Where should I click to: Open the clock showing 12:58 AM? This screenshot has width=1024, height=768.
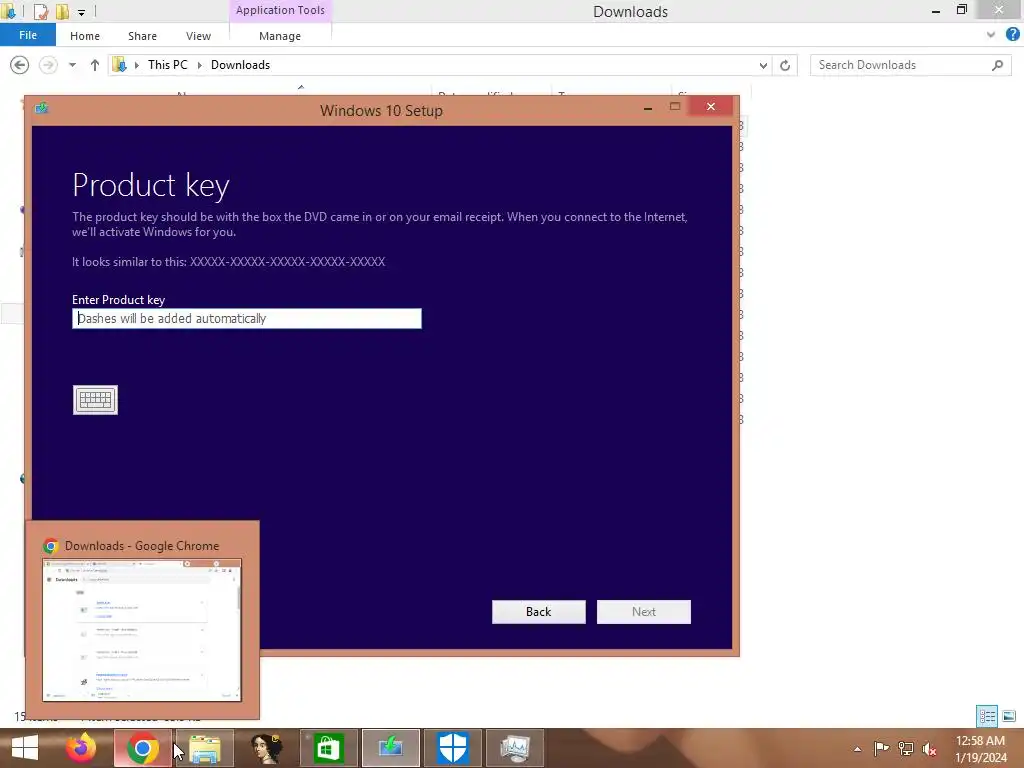980,749
